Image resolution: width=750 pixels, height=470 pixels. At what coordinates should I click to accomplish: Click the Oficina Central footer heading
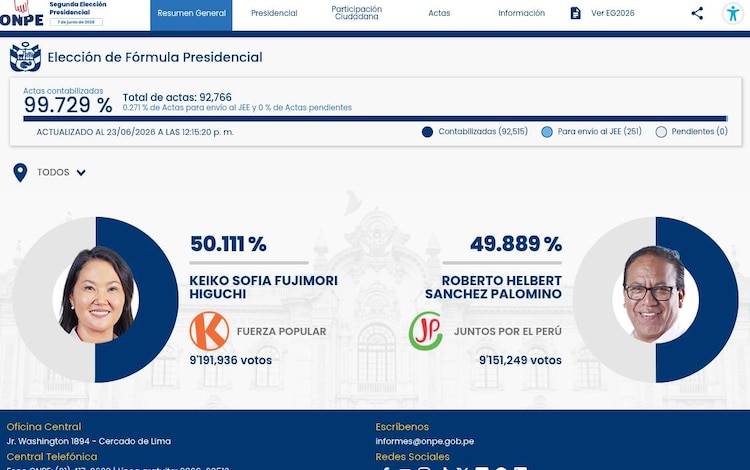[x=44, y=427]
